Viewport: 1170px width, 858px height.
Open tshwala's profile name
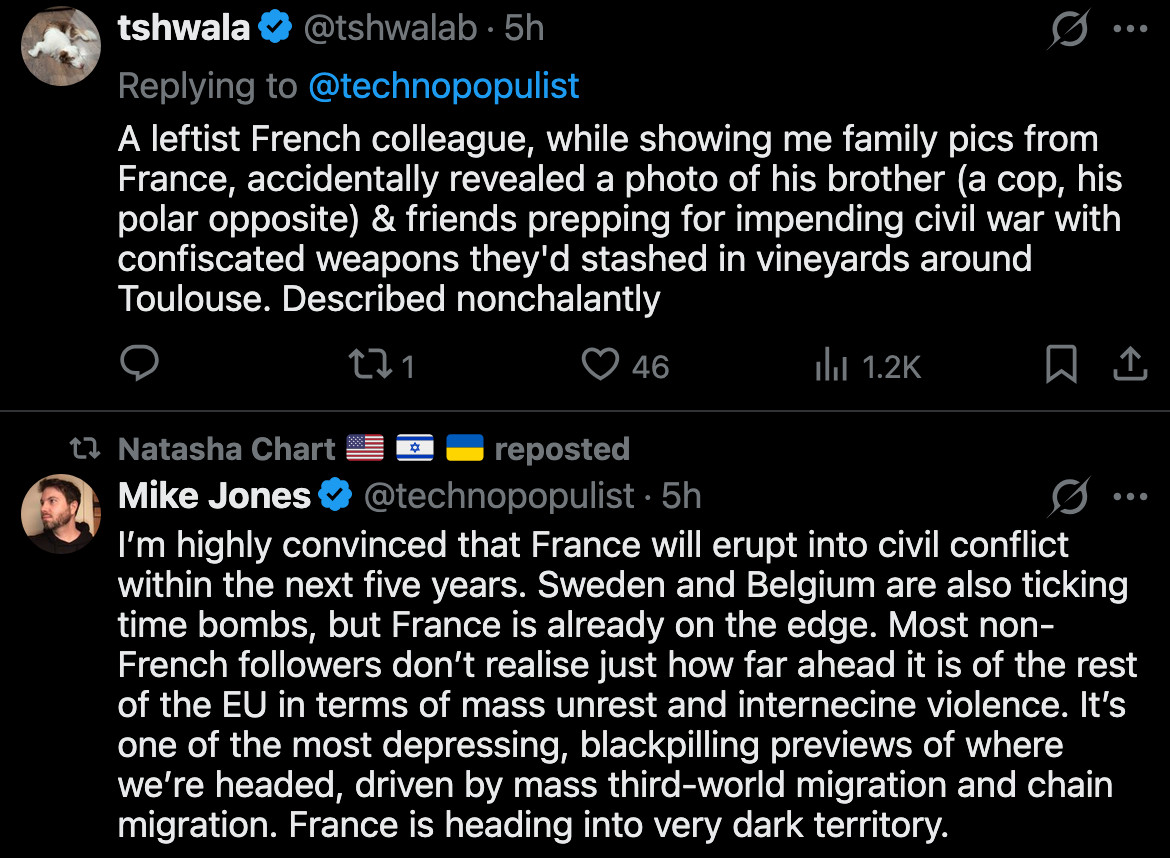click(183, 29)
